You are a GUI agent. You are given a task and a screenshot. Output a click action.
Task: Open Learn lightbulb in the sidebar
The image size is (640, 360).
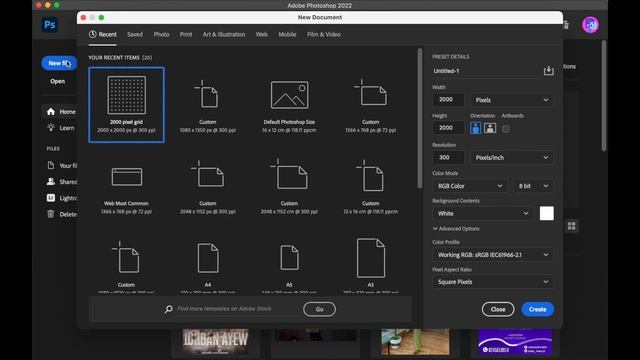[x=61, y=128]
